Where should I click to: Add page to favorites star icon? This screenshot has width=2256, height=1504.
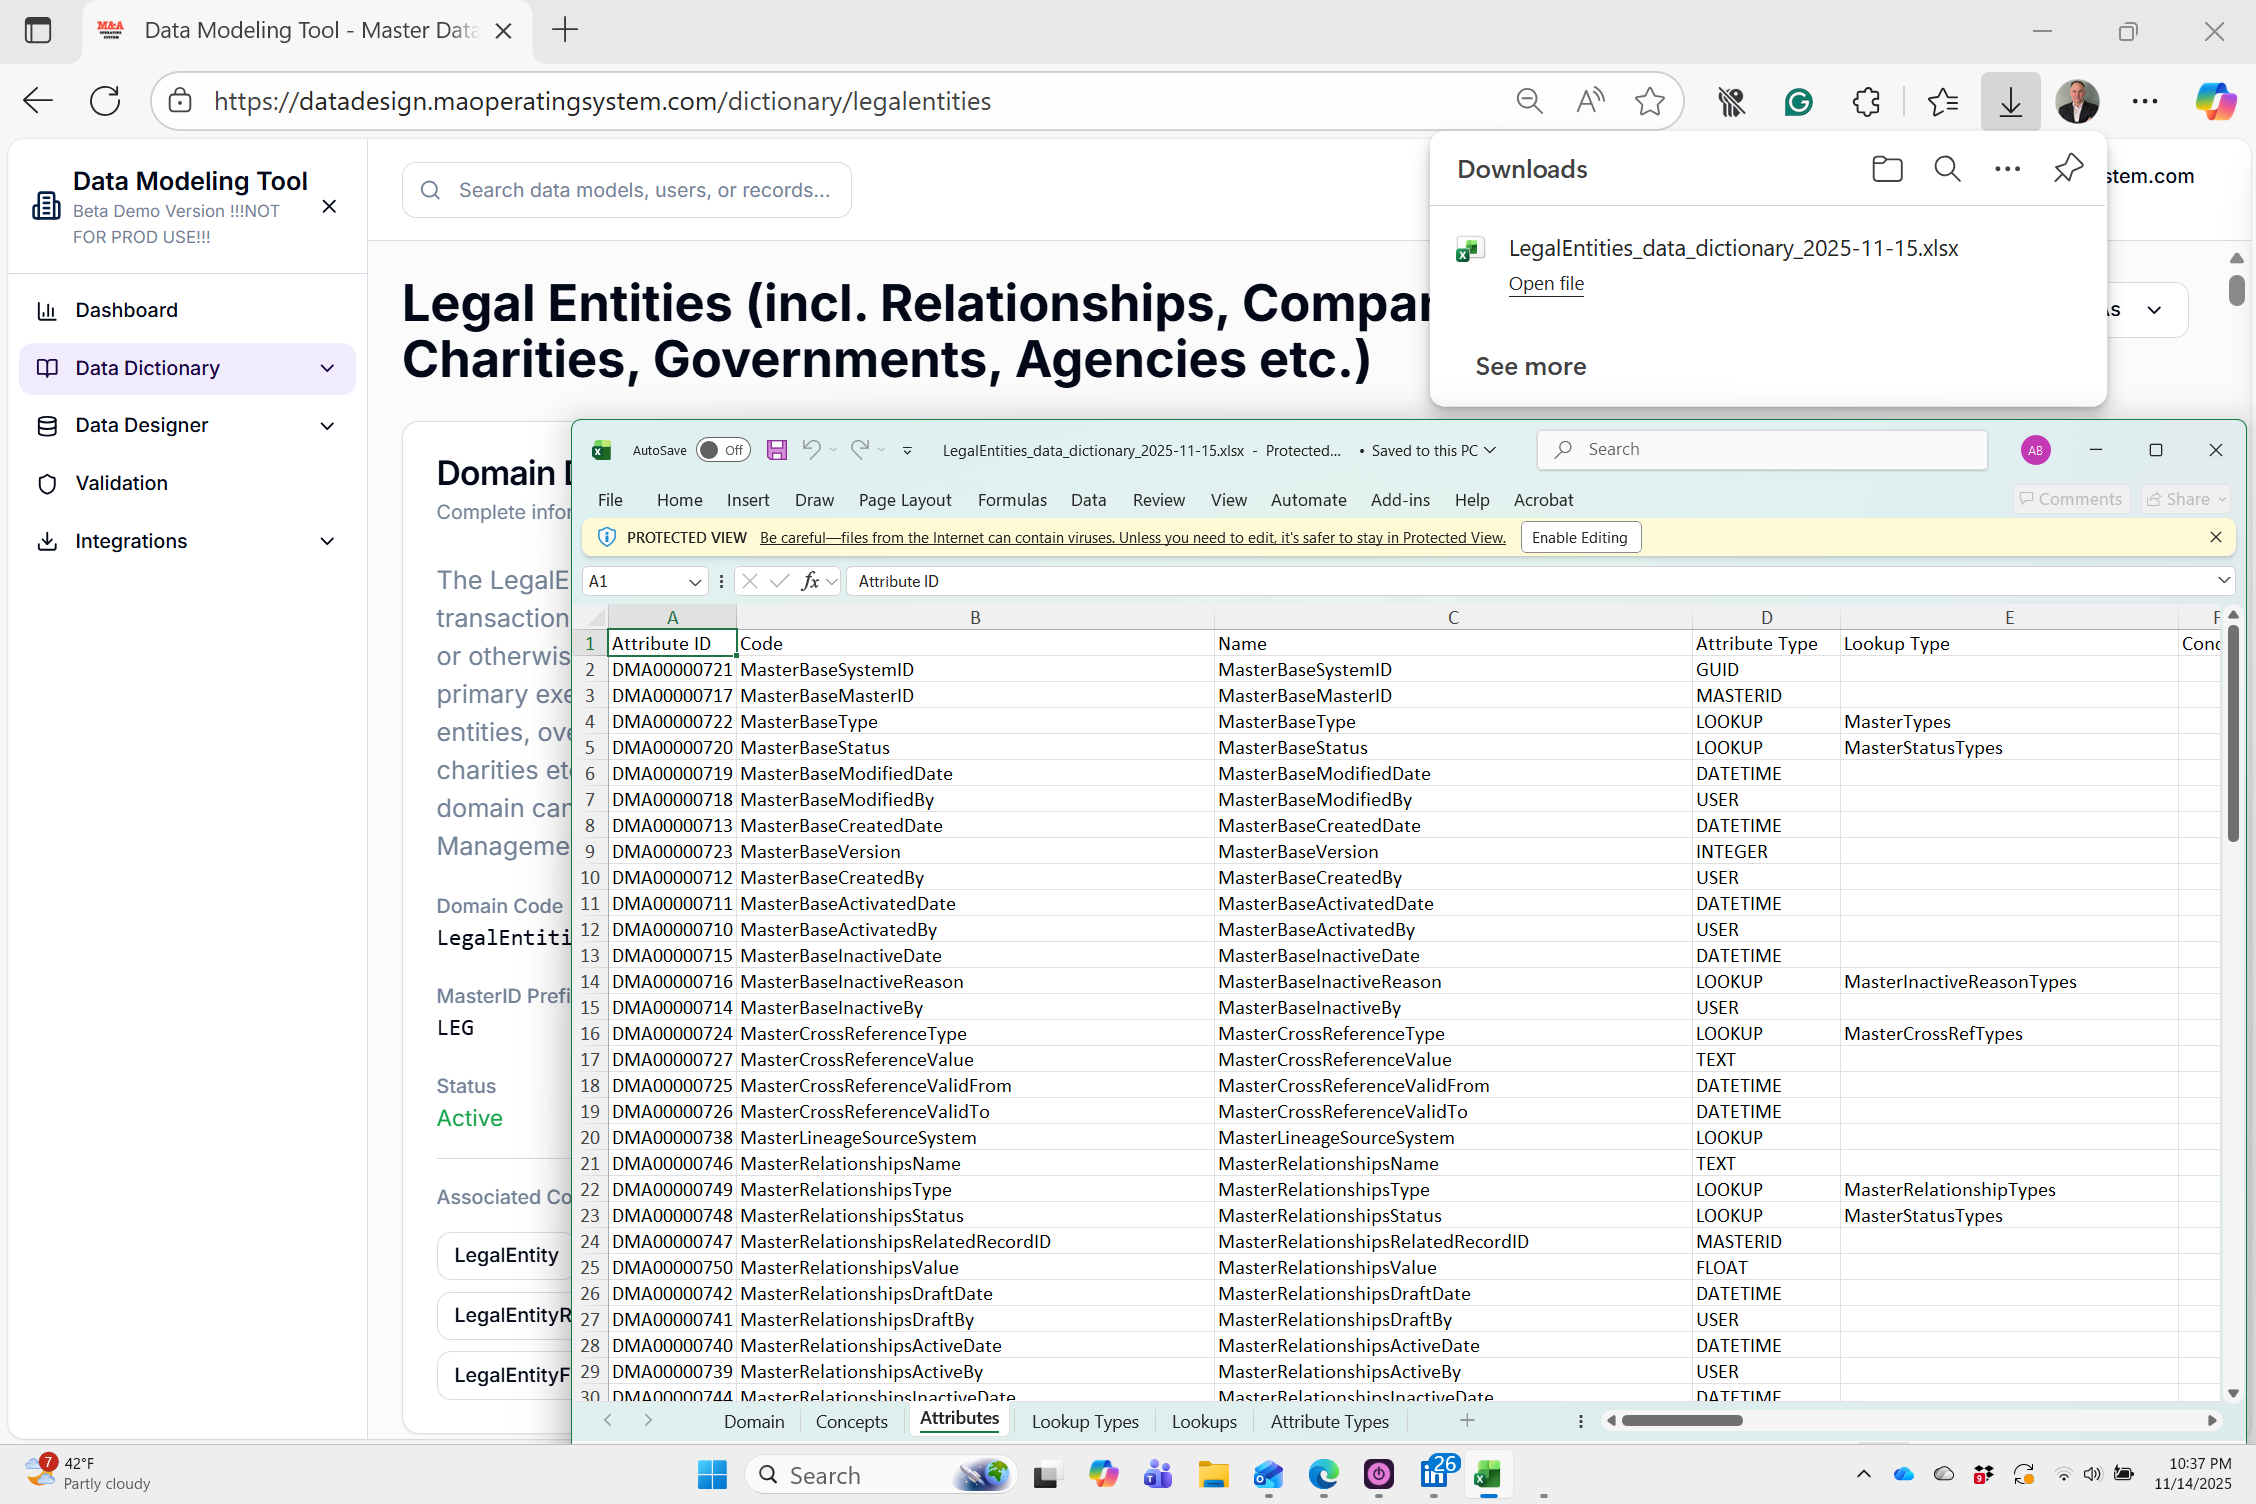pyautogui.click(x=1650, y=101)
